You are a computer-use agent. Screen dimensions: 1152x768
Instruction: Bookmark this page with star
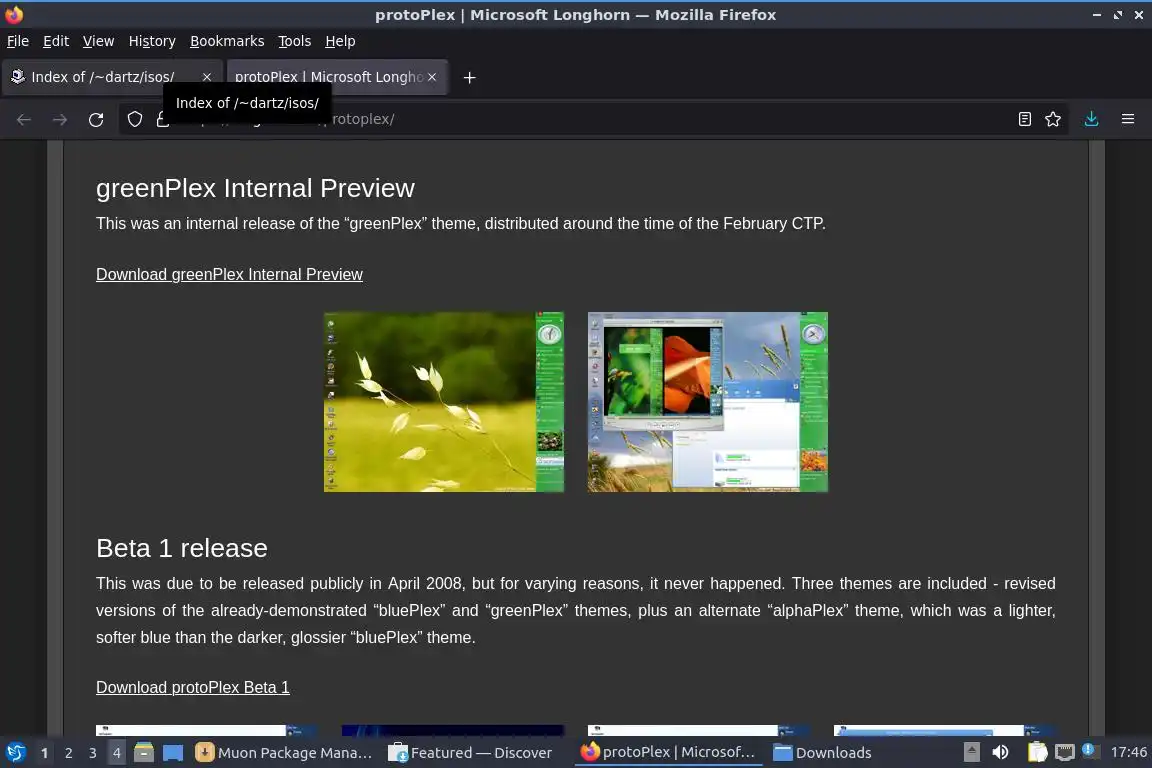click(x=1053, y=119)
